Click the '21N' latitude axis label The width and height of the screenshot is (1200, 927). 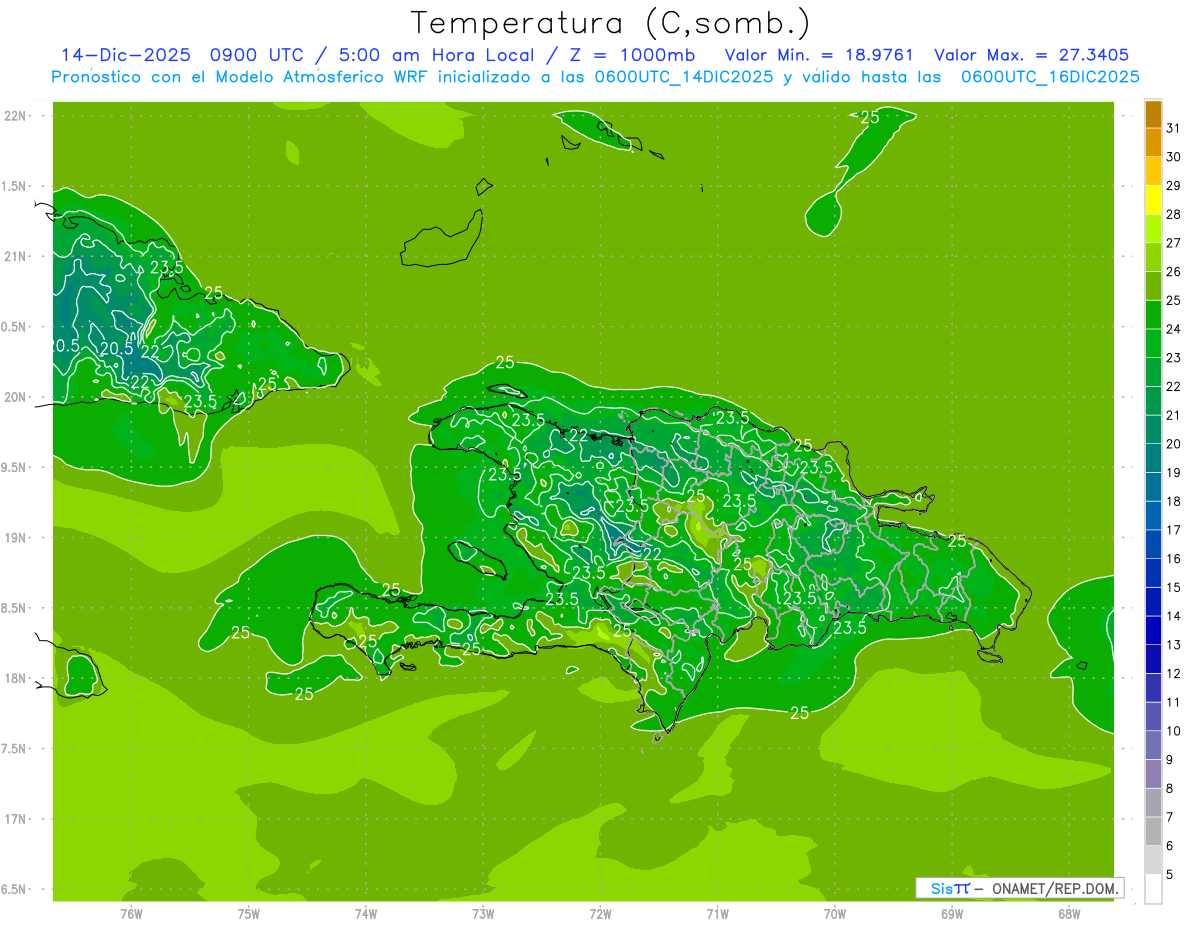[16, 256]
